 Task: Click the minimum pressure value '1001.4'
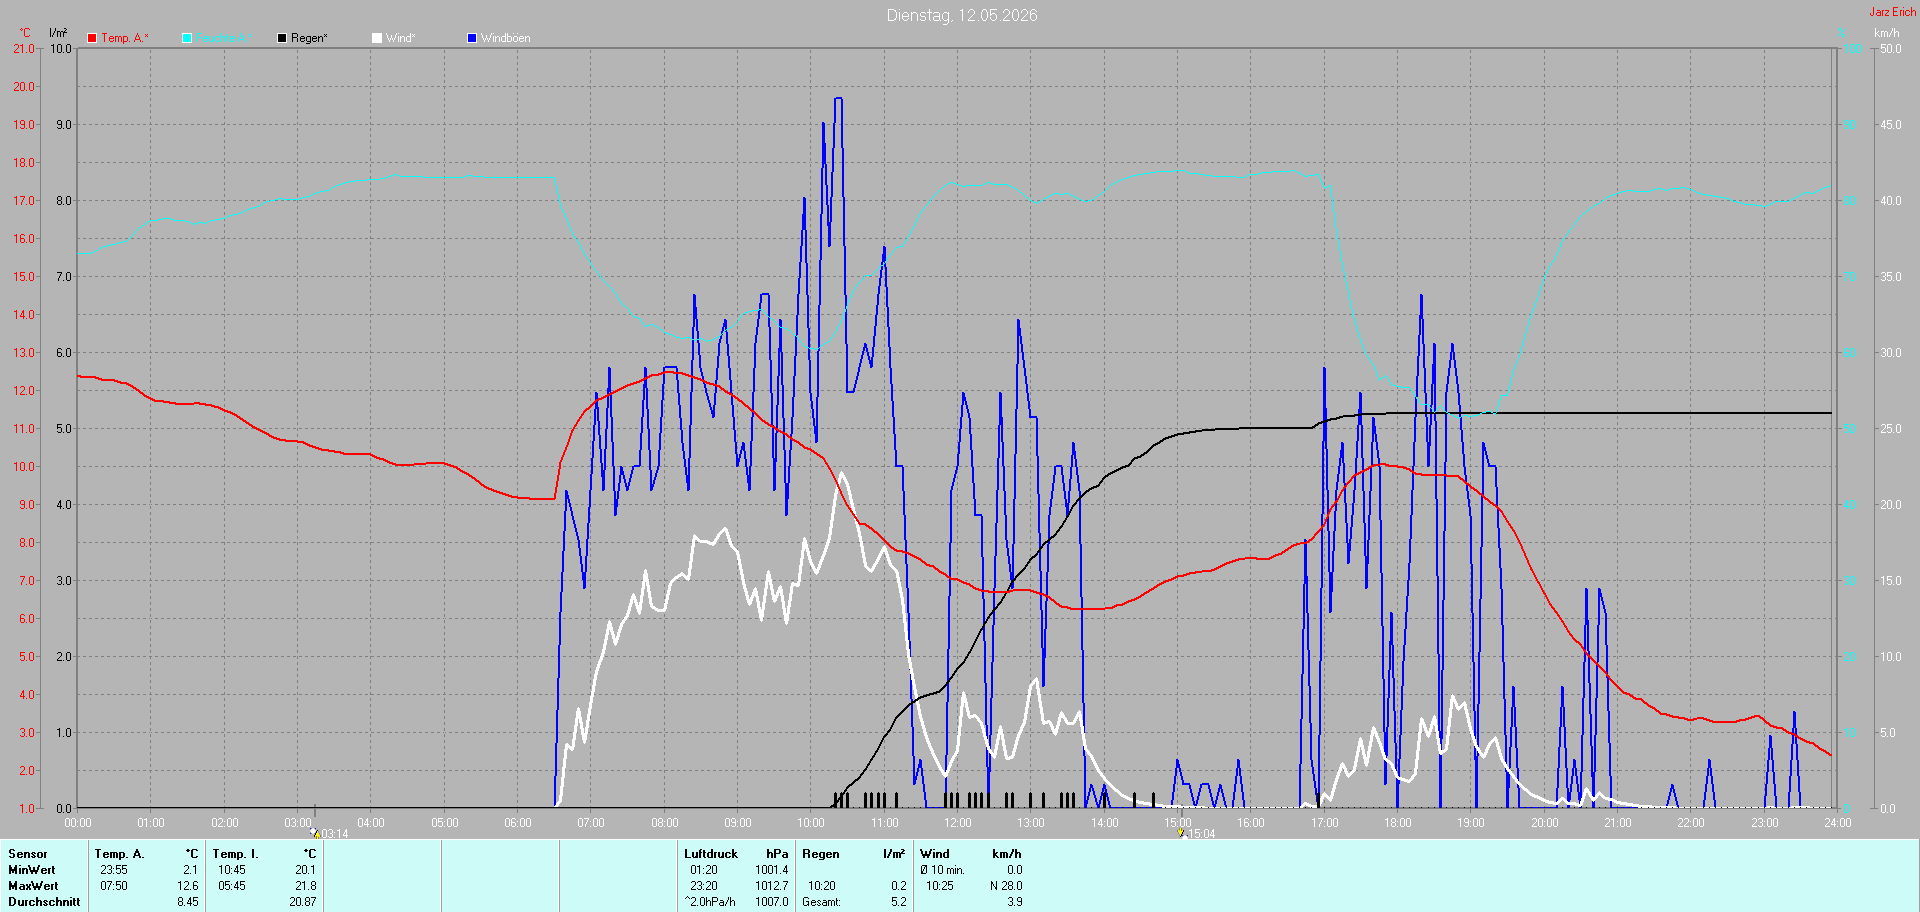(x=772, y=870)
